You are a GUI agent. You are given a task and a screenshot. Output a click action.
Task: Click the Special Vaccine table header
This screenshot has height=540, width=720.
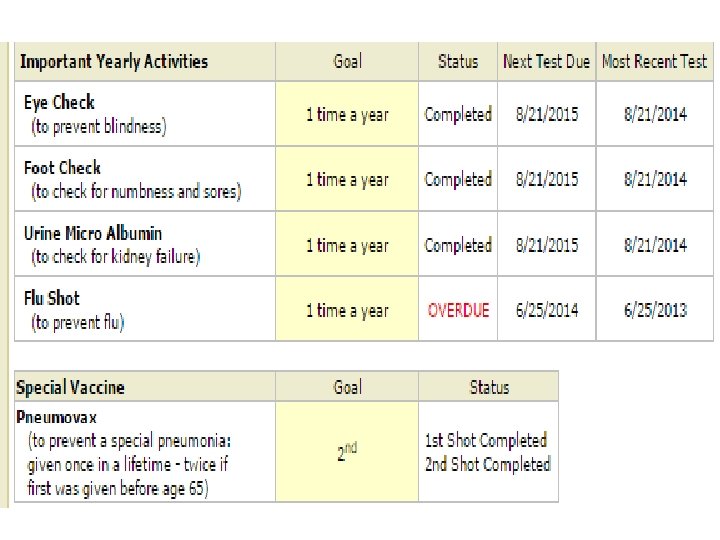coord(70,387)
